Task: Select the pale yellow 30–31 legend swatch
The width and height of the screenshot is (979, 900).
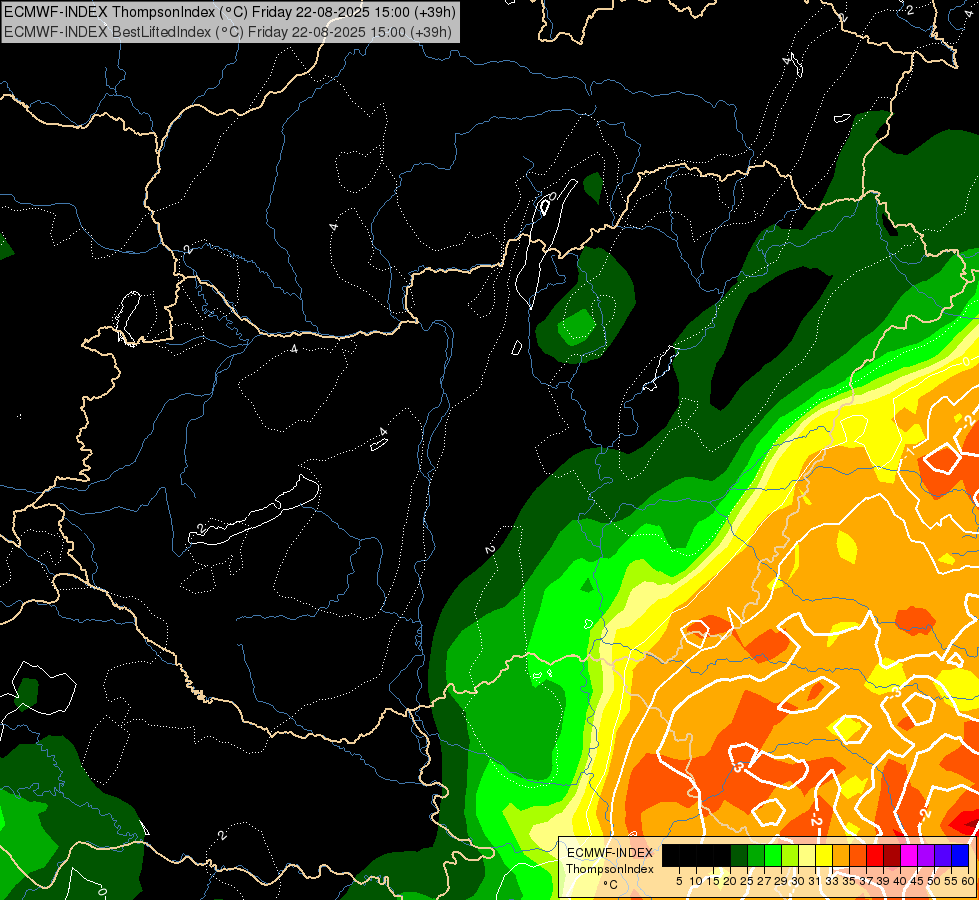Action: pos(807,855)
